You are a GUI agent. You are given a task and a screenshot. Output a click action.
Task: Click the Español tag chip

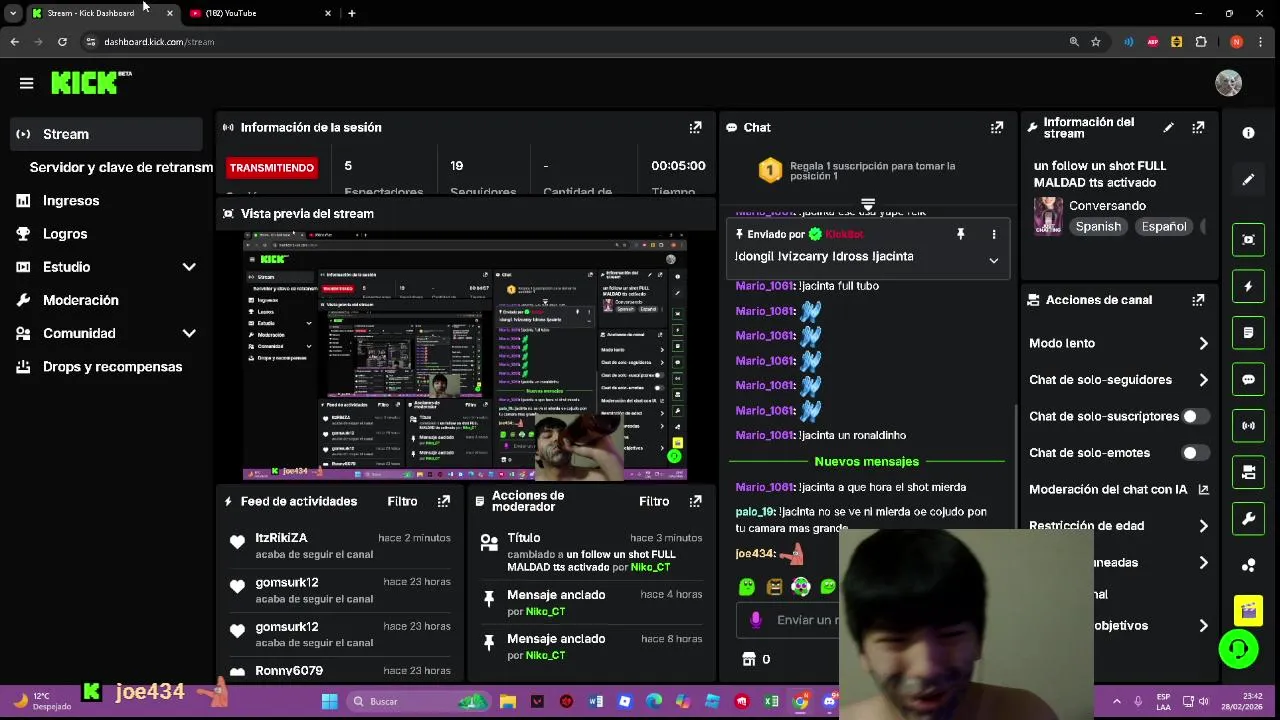1164,227
